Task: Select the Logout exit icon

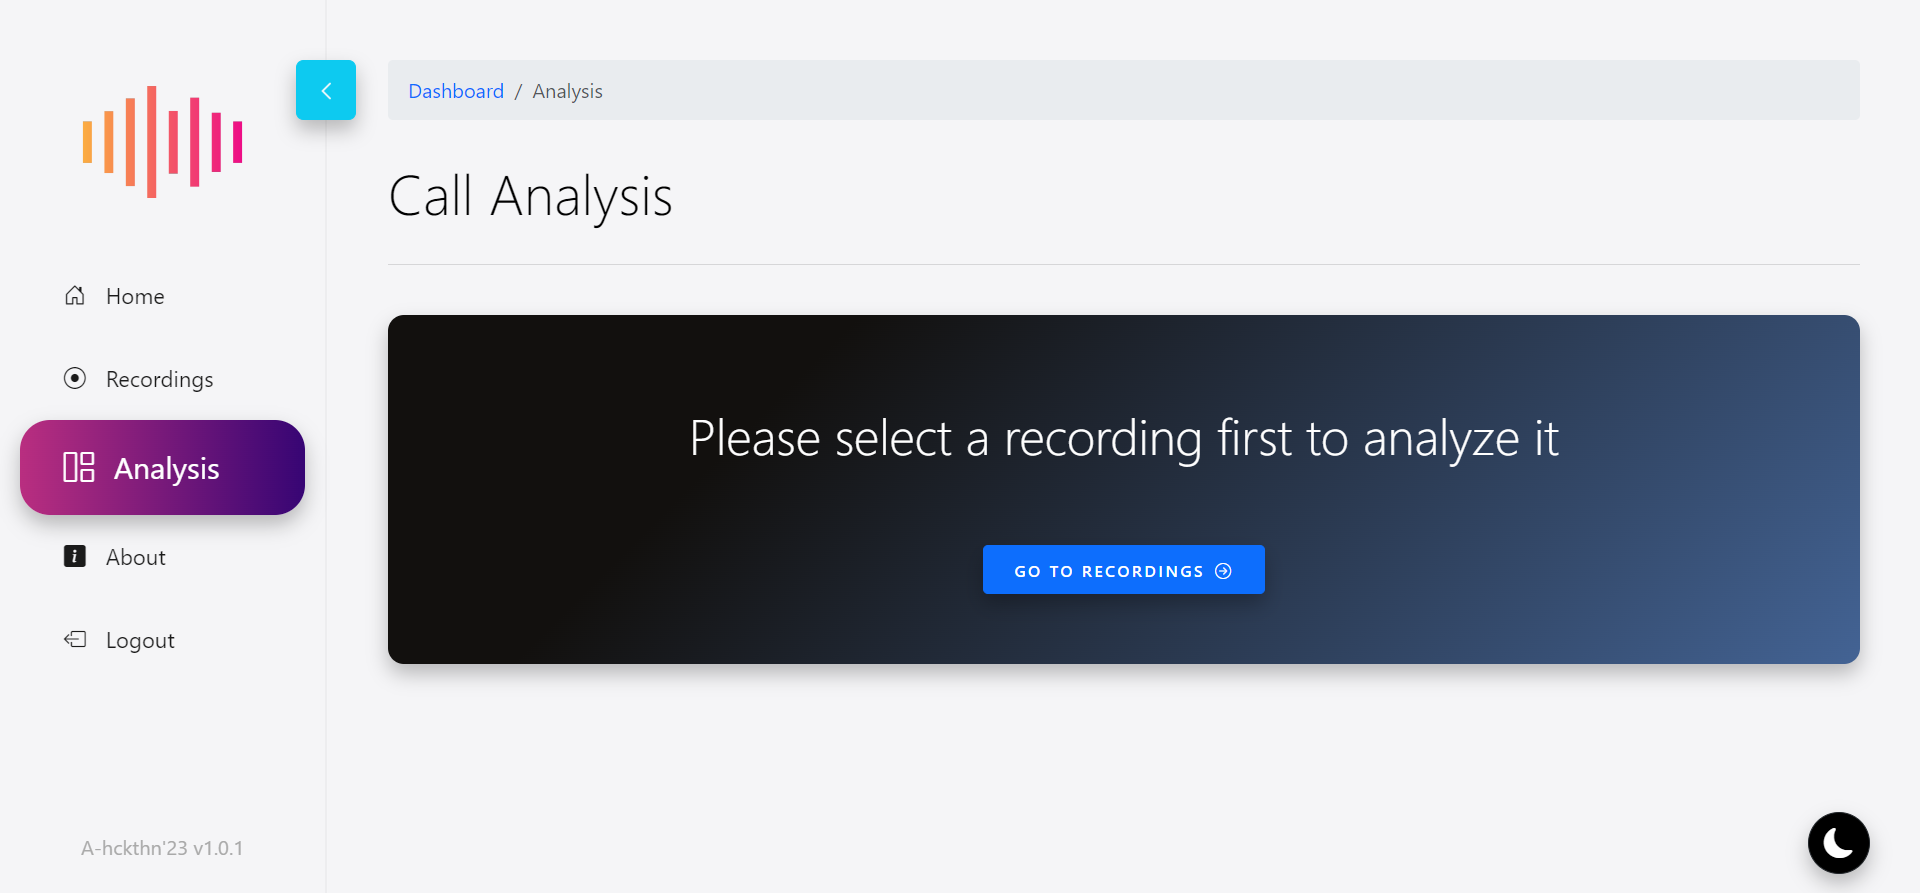Action: [x=75, y=639]
